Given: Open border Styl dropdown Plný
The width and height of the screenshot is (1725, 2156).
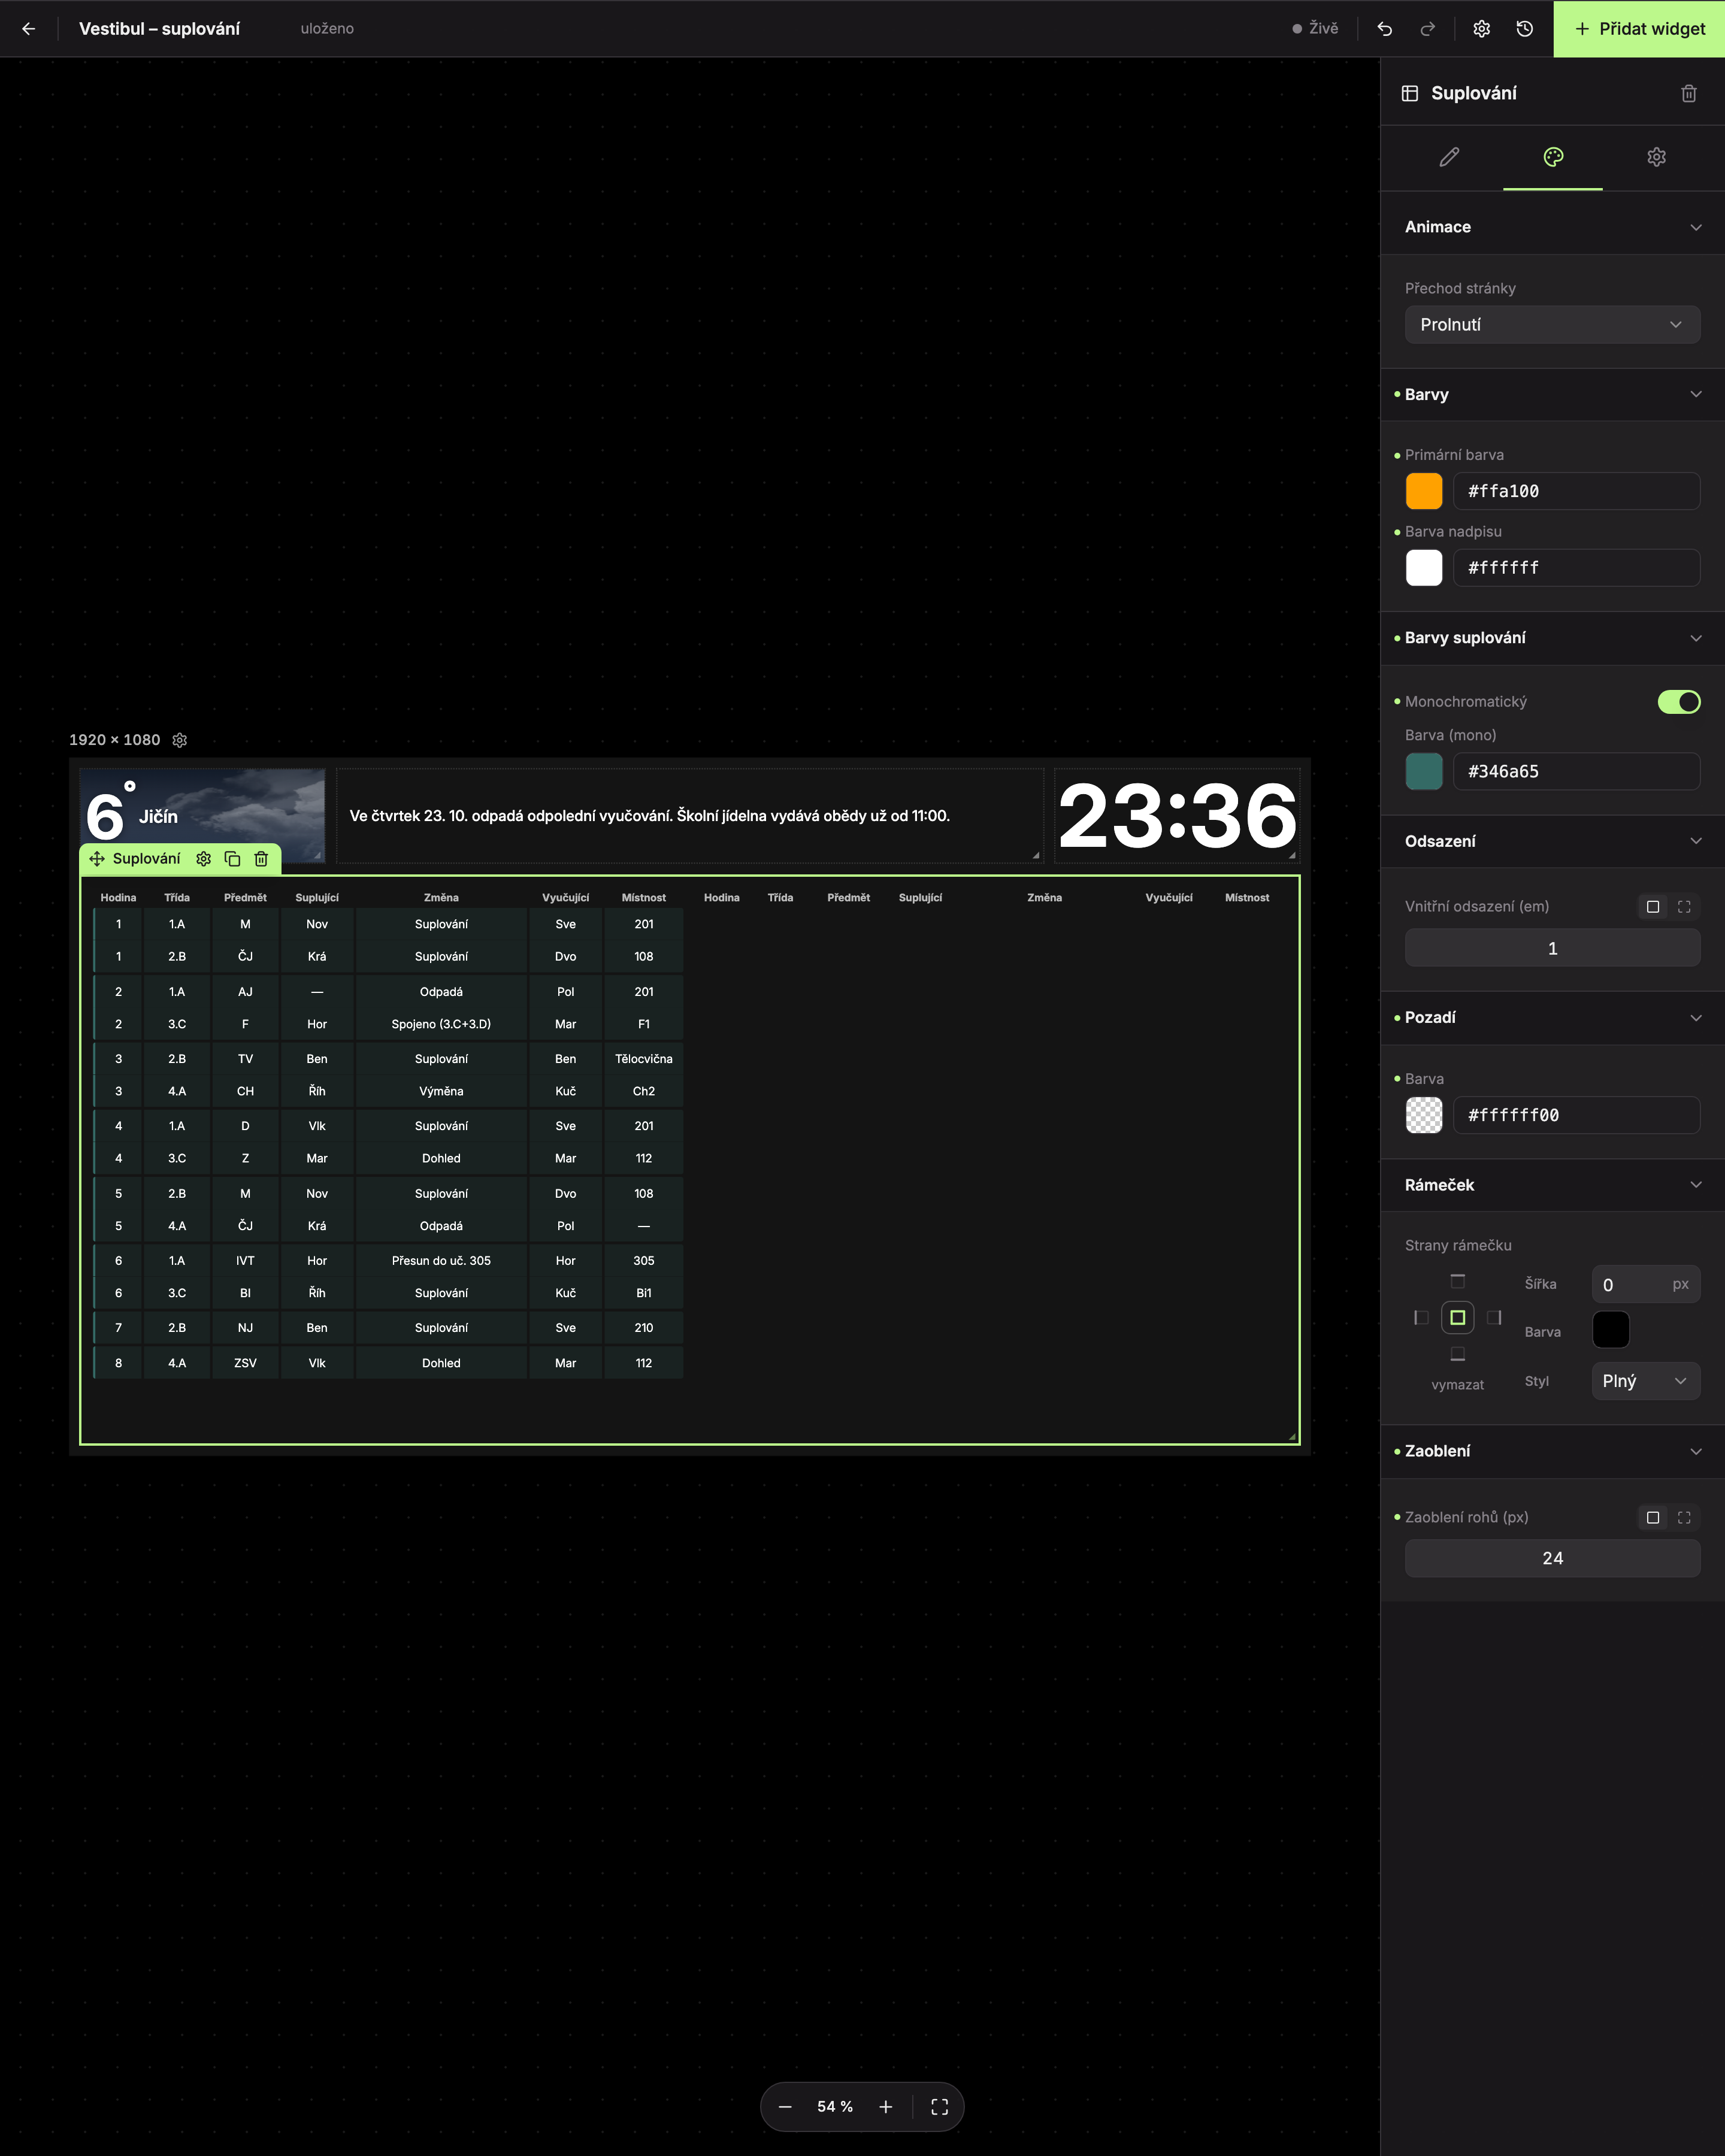Looking at the screenshot, I should pyautogui.click(x=1645, y=1381).
